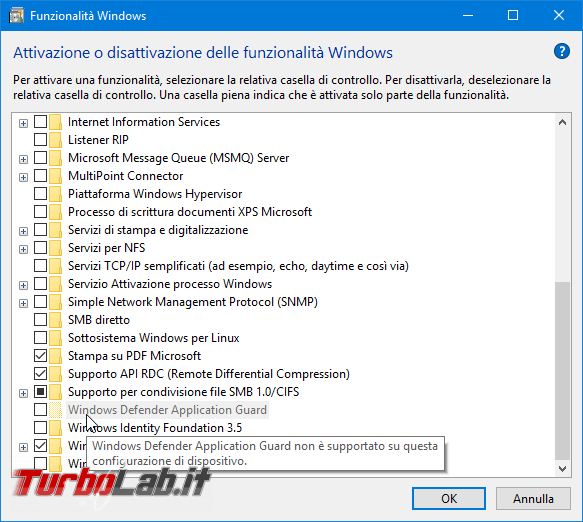Close the Funzionalità Windows dialog
583x522 pixels.
pyautogui.click(x=559, y=16)
